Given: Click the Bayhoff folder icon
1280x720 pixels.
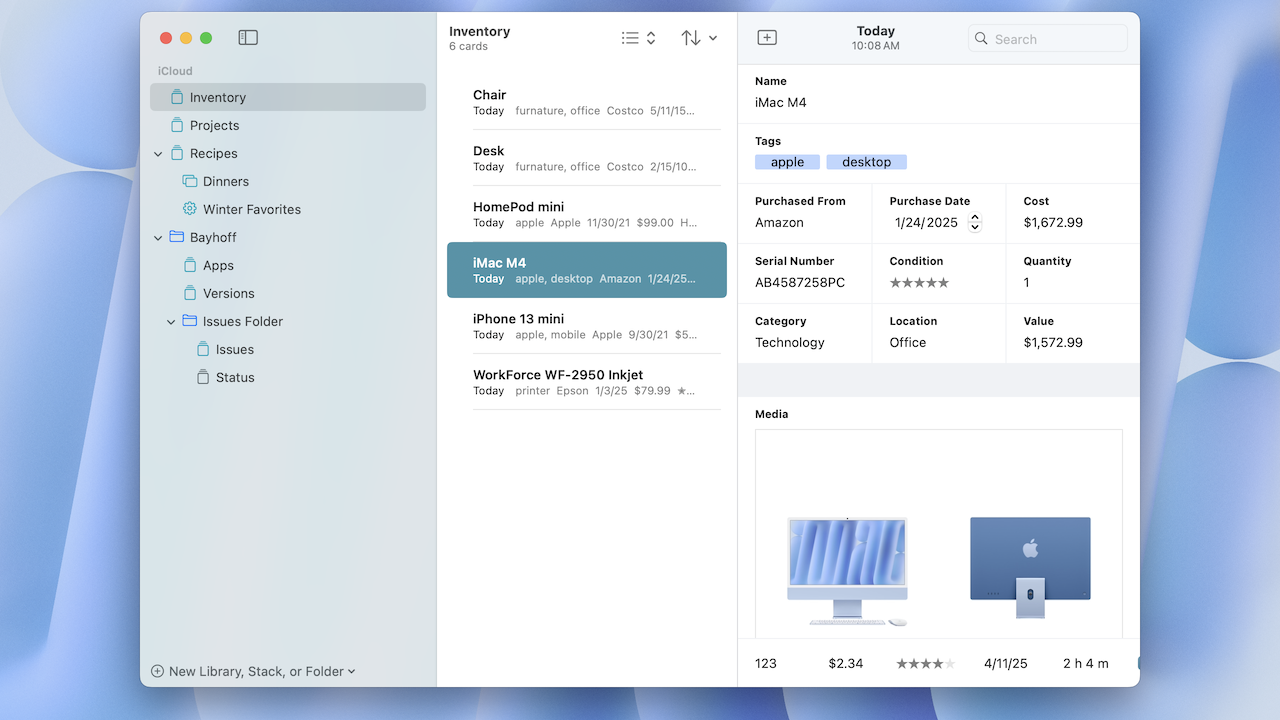Looking at the screenshot, I should coord(177,237).
